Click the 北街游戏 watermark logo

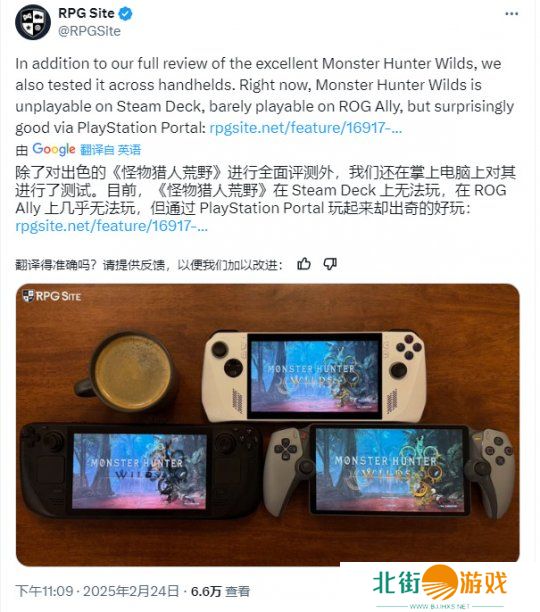(440, 583)
